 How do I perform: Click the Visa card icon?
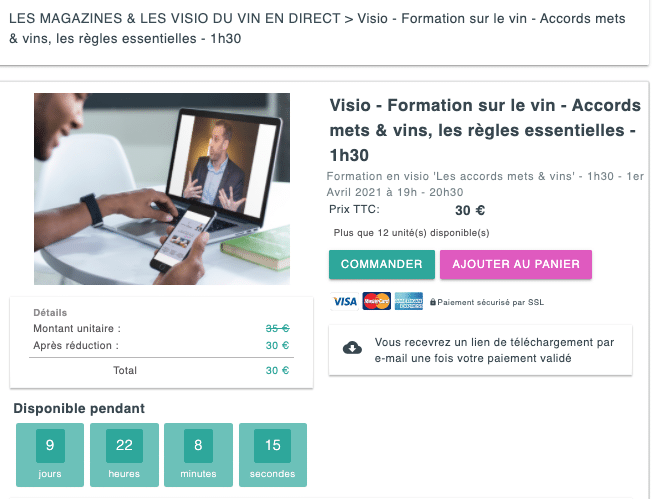(x=345, y=301)
